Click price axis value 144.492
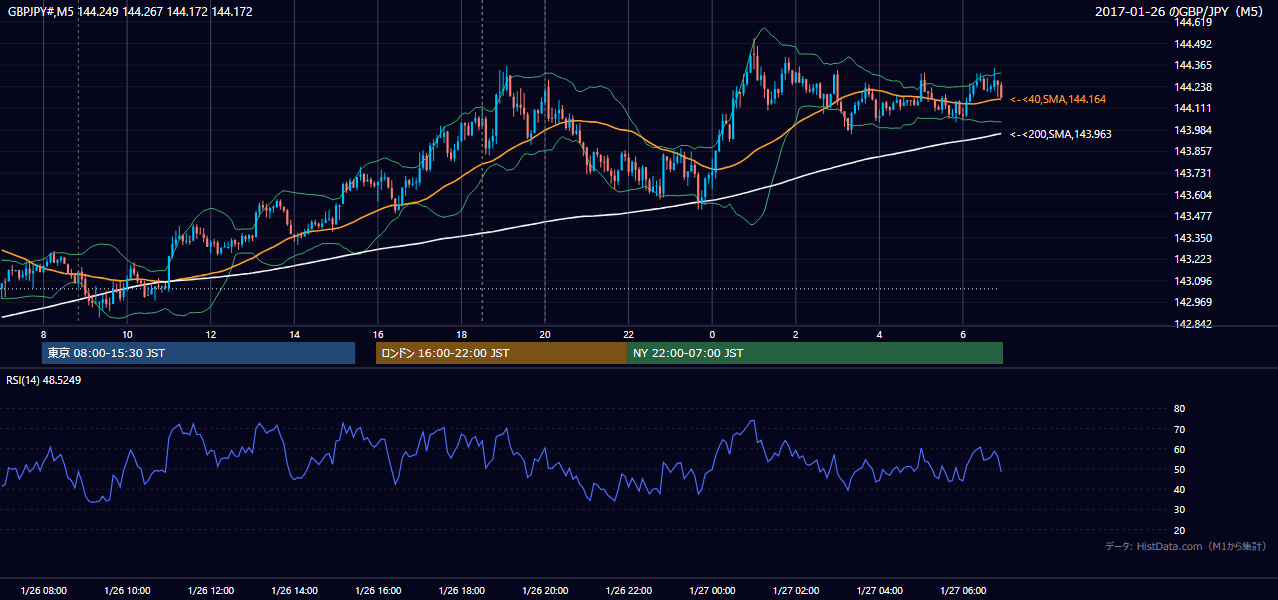 click(x=1193, y=44)
